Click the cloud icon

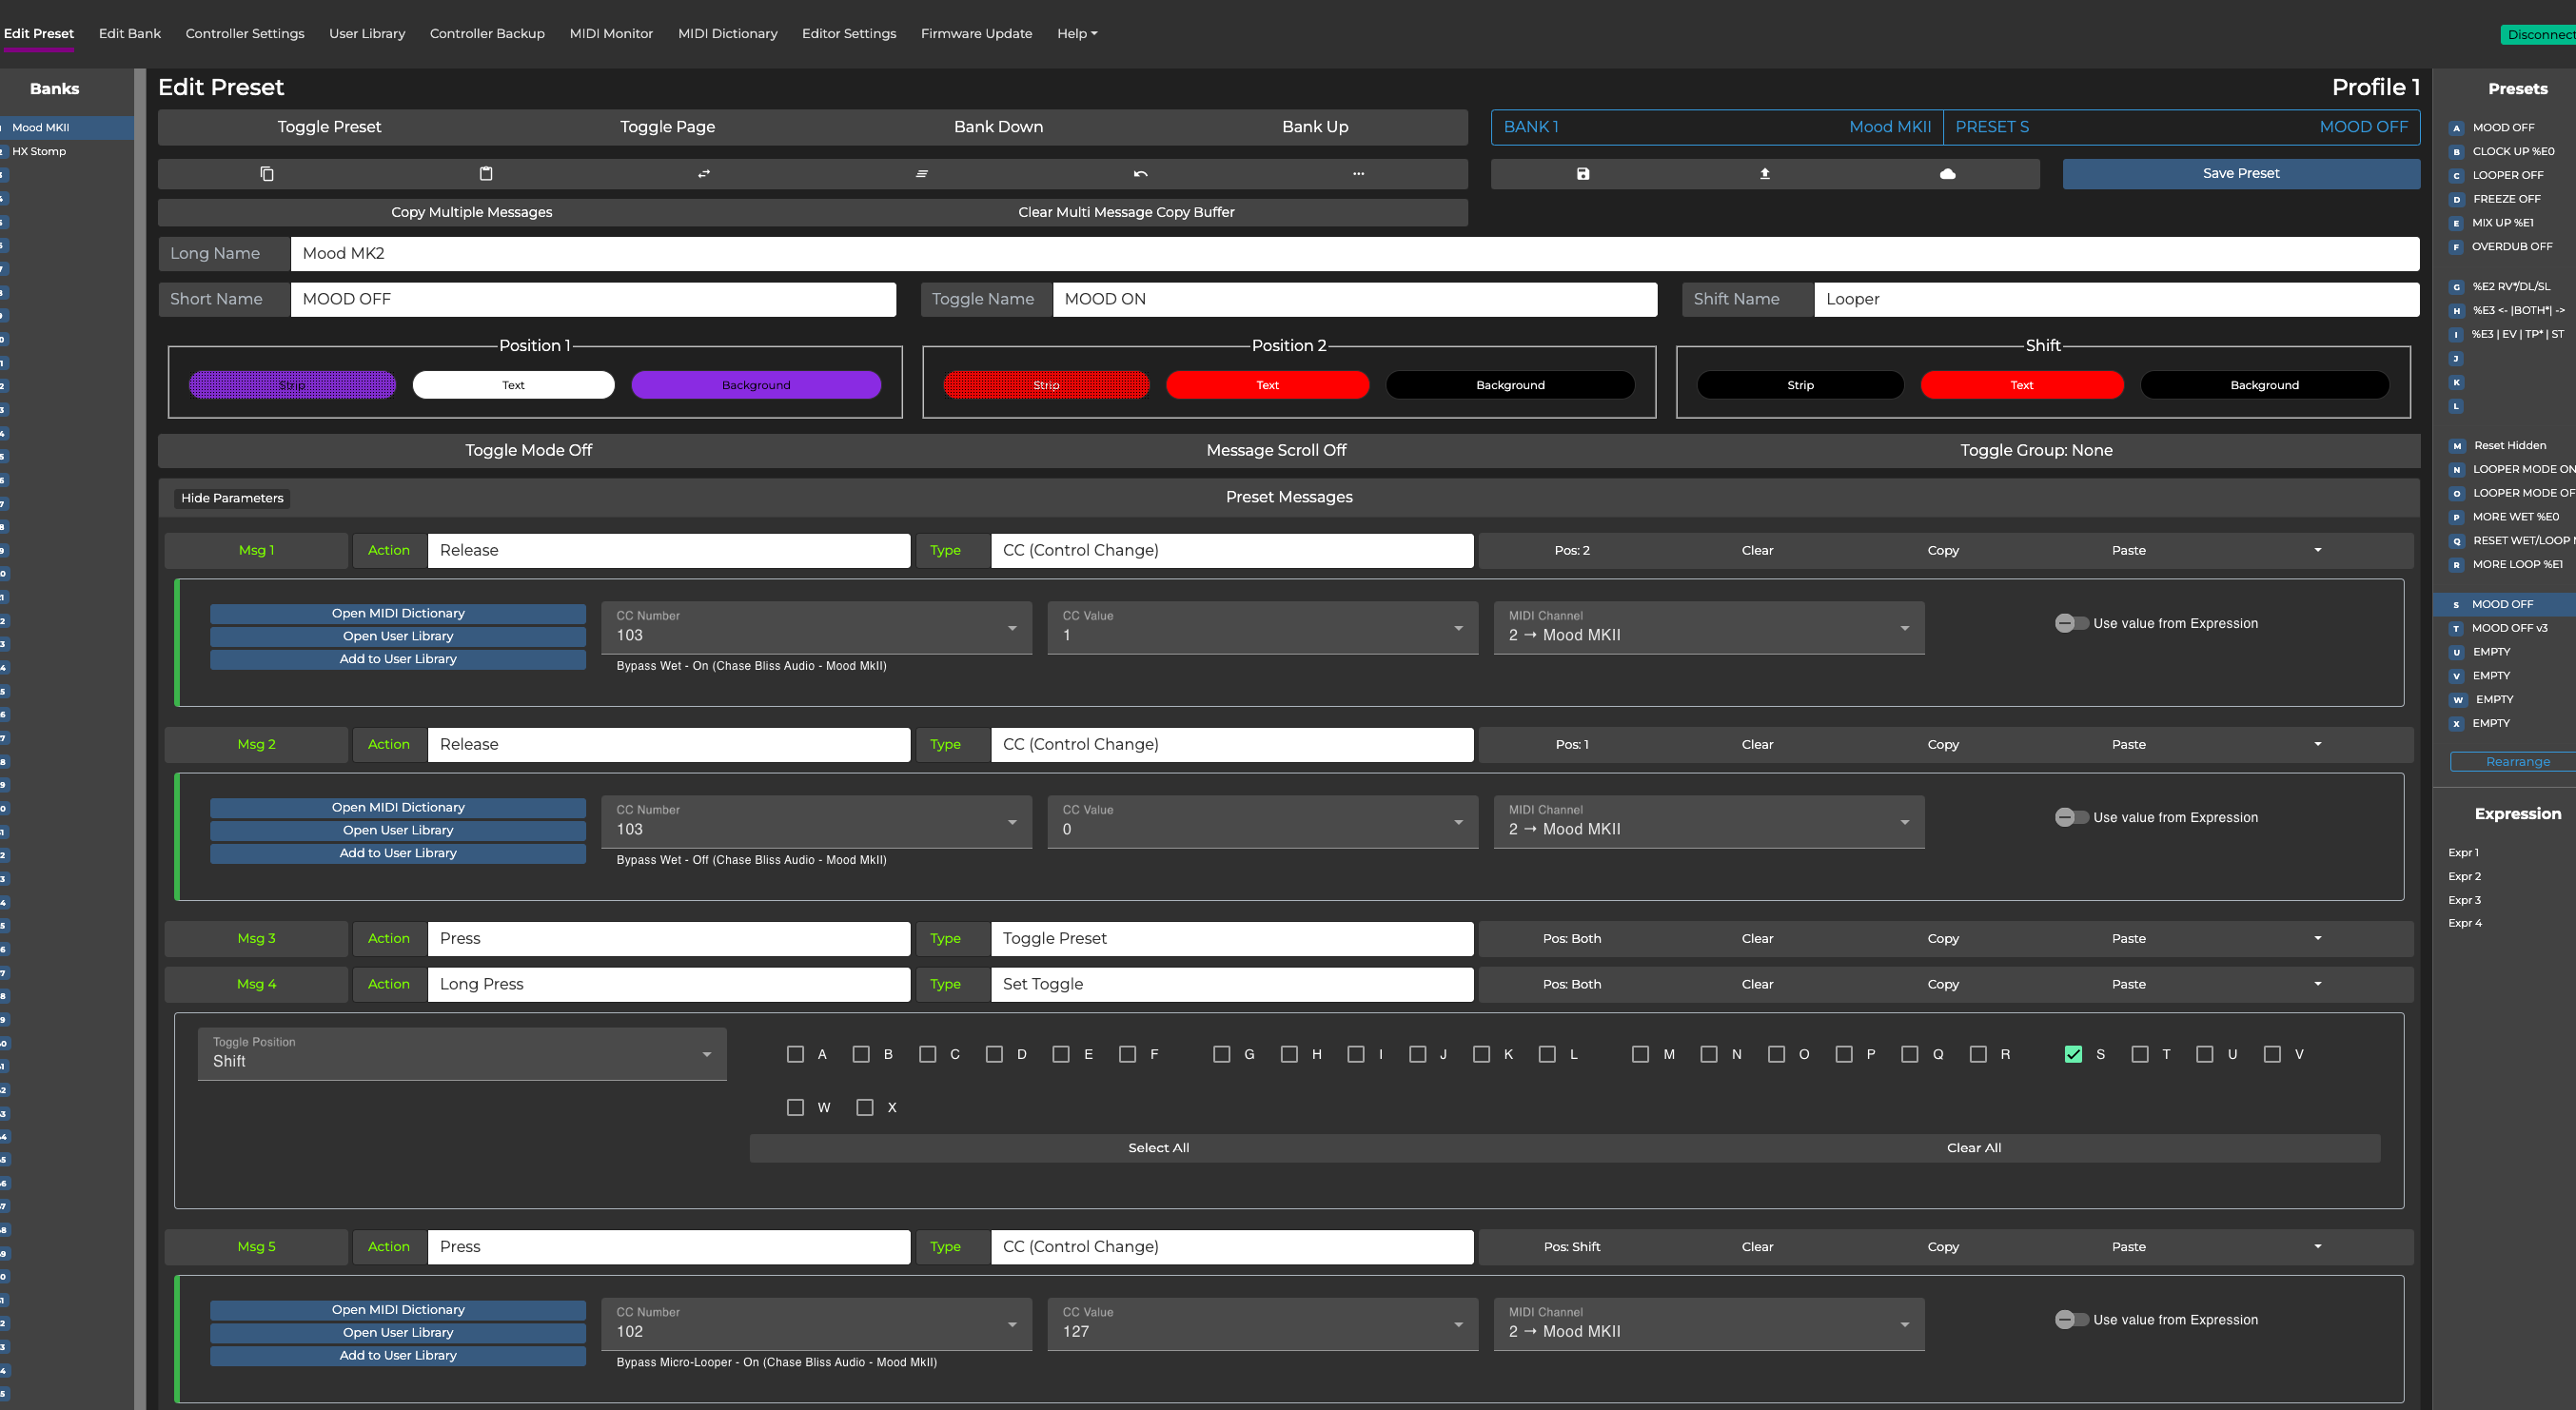pos(1947,174)
